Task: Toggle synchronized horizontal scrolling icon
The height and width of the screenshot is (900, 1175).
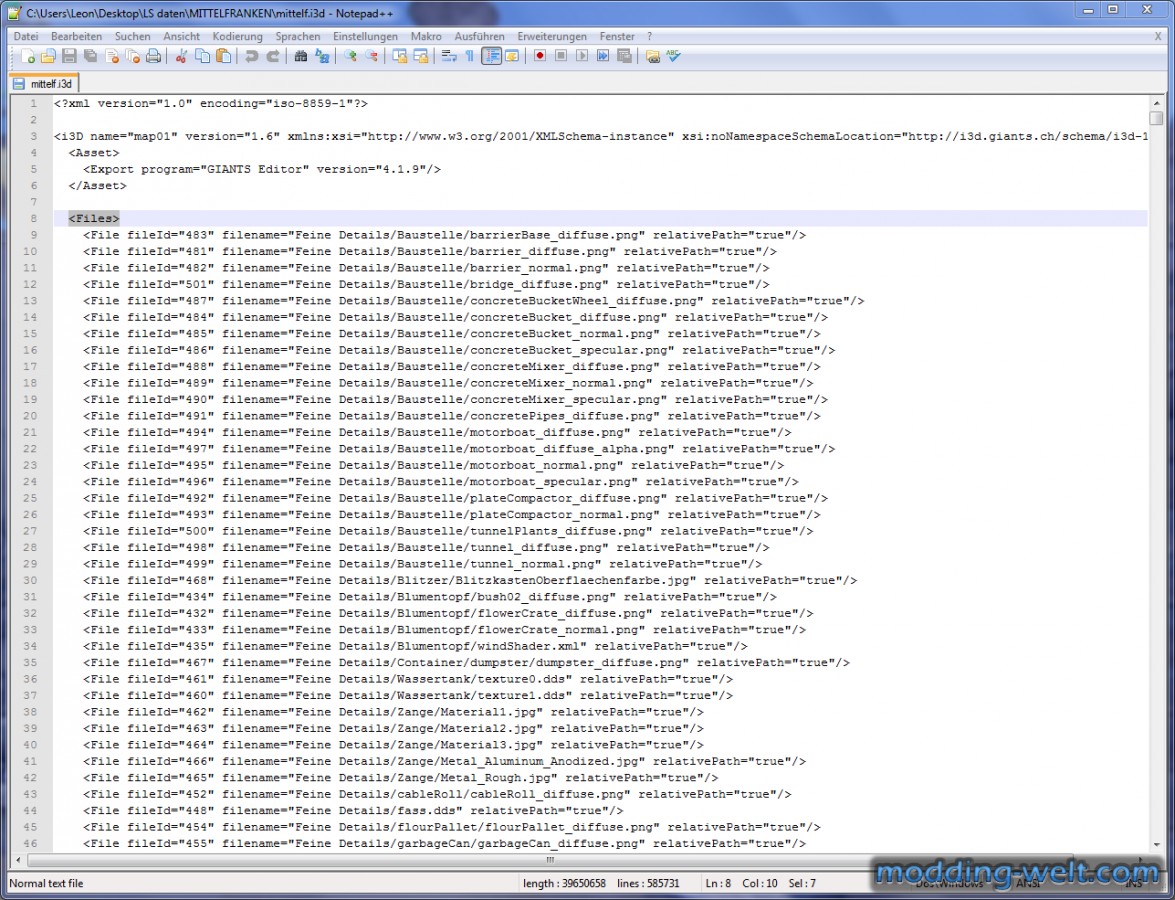Action: [420, 56]
